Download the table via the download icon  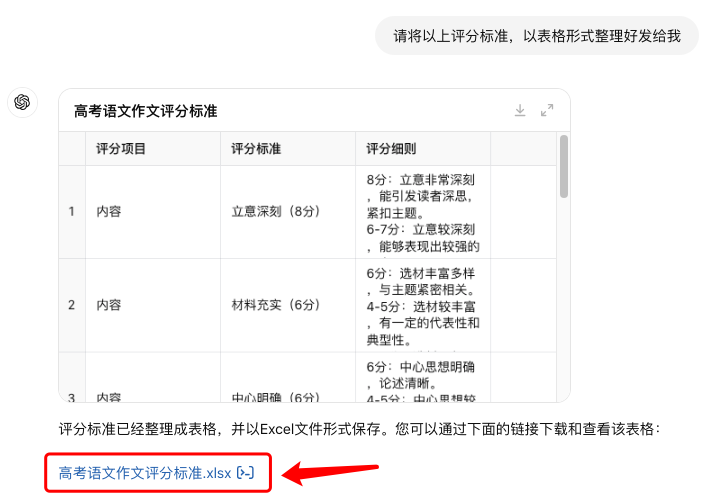520,110
